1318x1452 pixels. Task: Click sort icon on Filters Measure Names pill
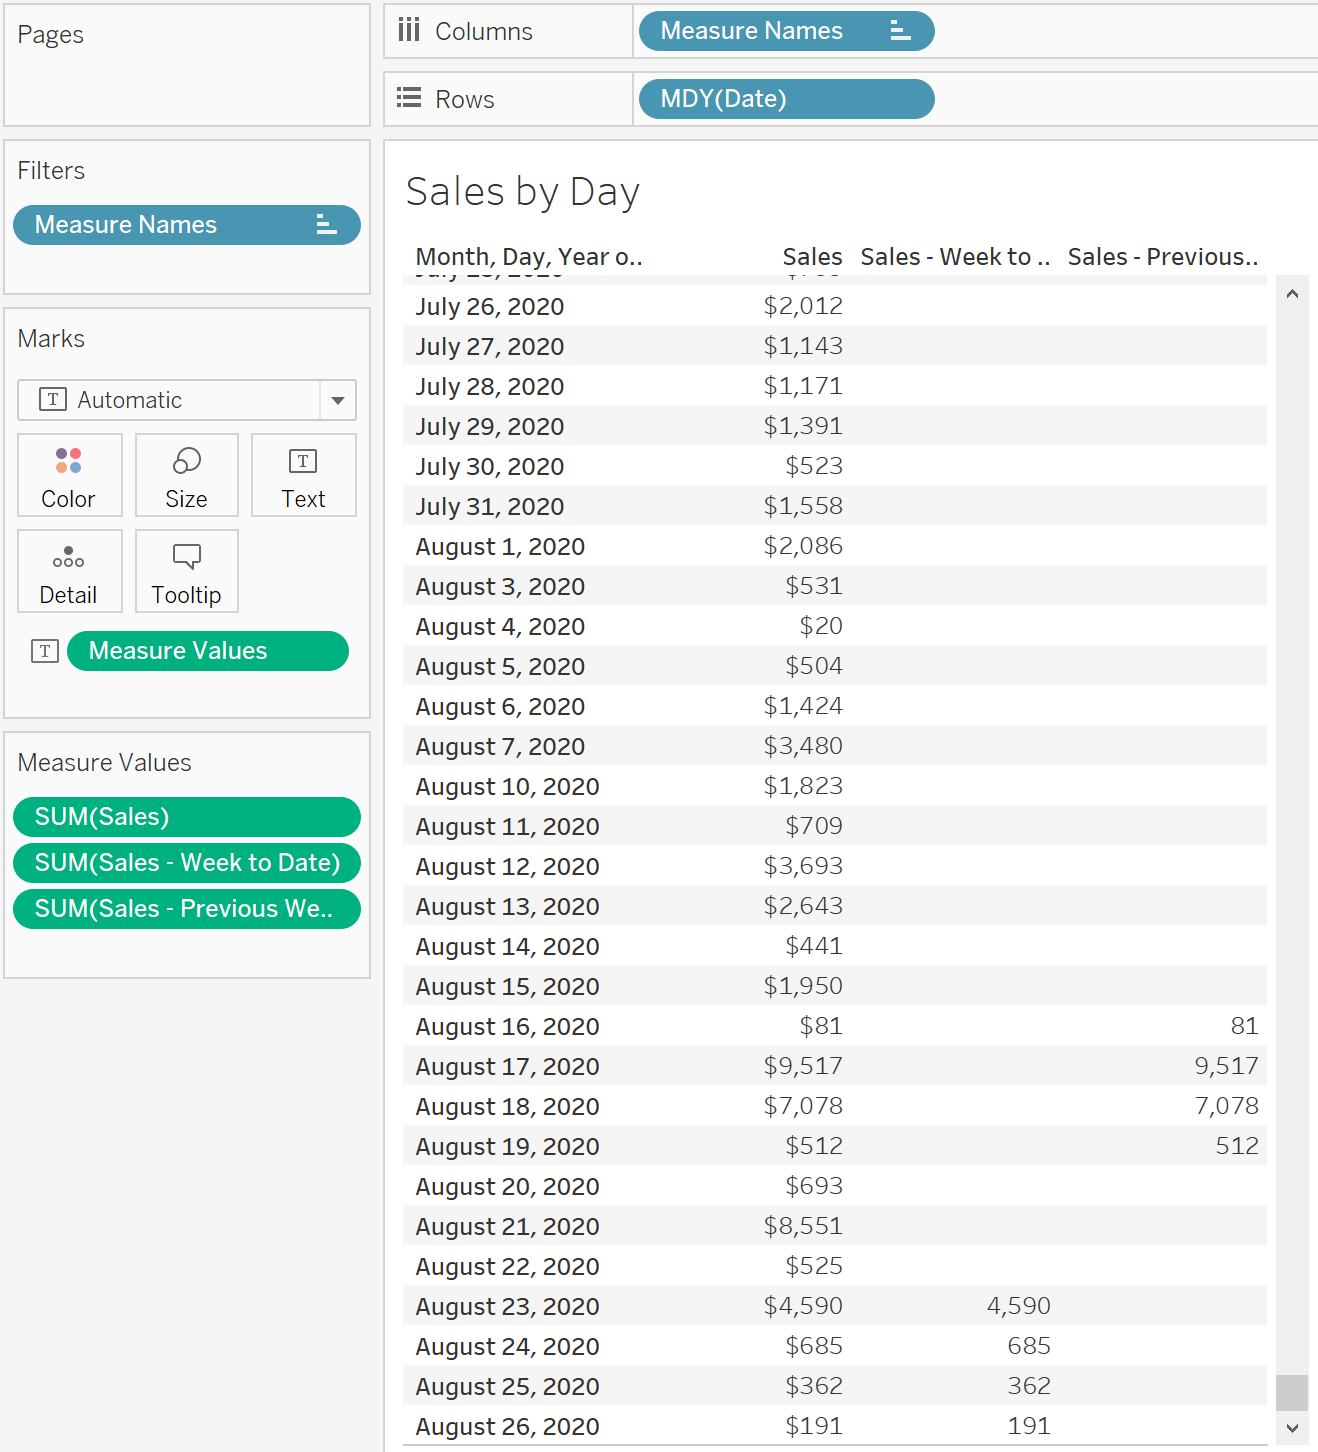click(x=326, y=225)
